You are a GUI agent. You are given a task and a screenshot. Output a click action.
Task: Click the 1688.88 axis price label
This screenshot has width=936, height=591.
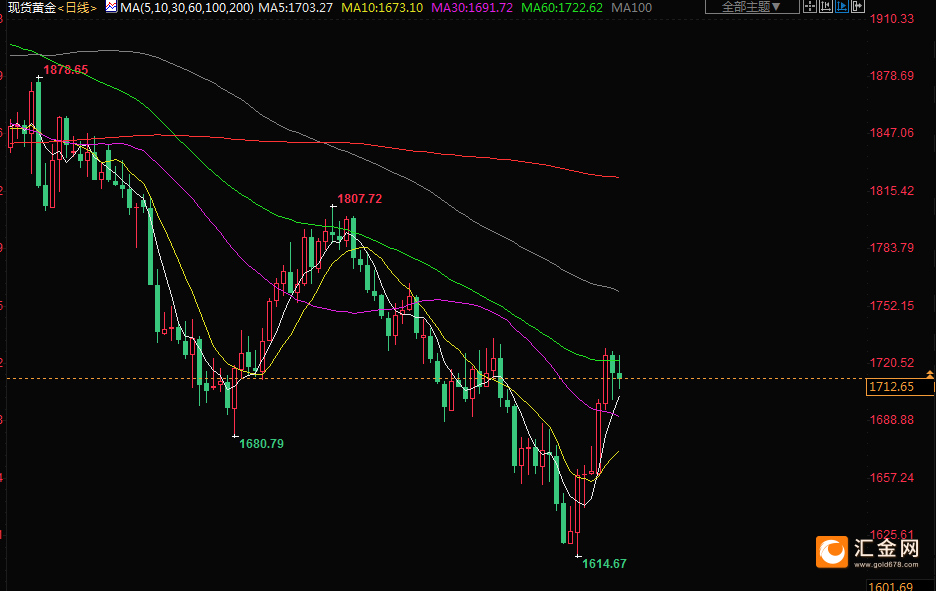coord(891,420)
